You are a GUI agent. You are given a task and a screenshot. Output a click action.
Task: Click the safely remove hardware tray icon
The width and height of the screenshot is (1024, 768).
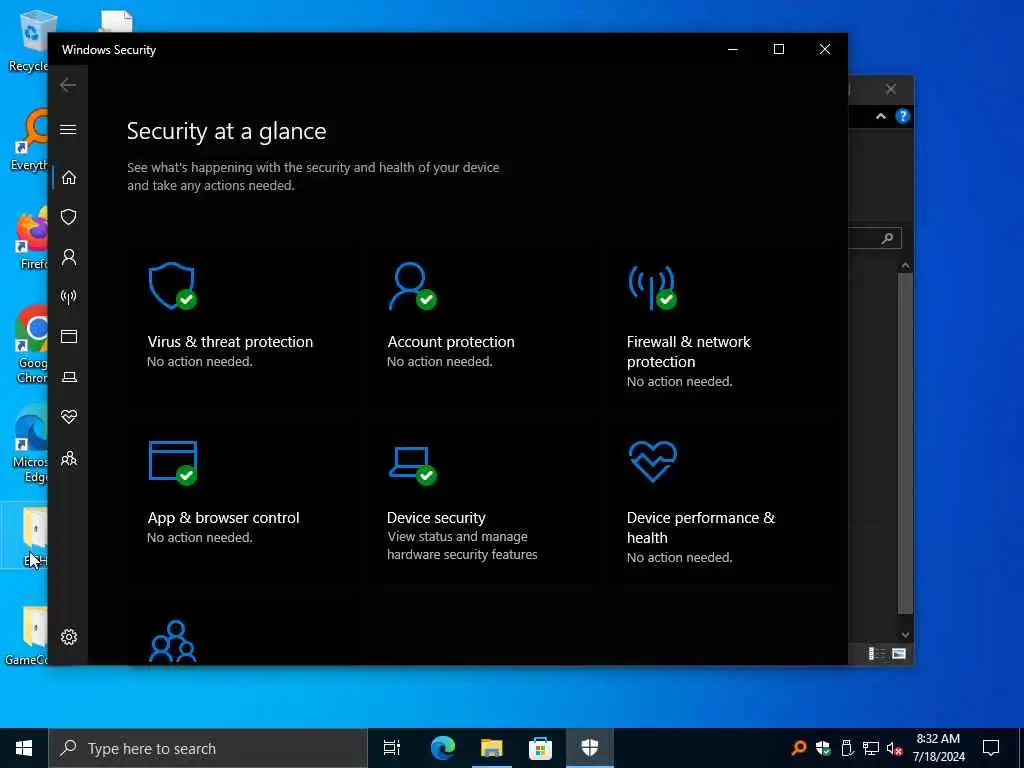pos(847,748)
